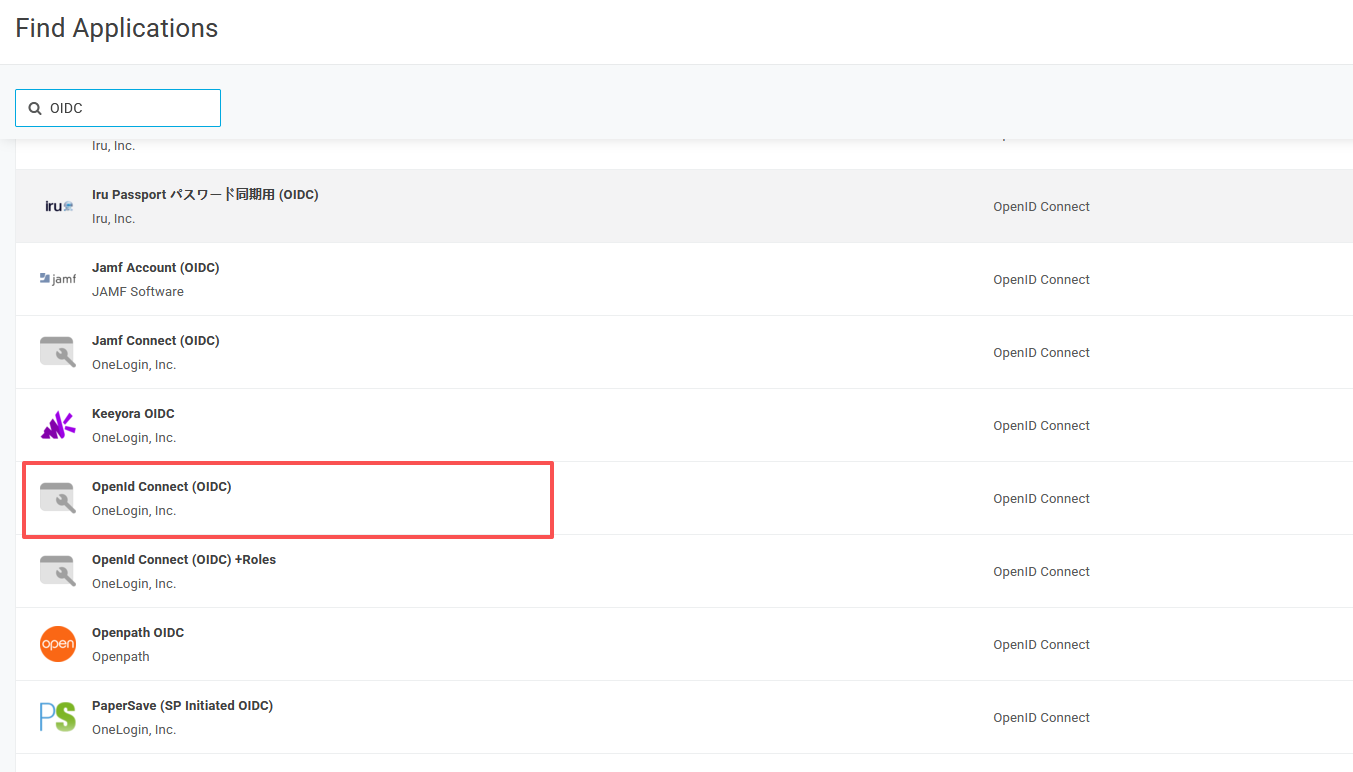
Task: Click OpenID Connect type in Keeyora row
Action: tap(1041, 426)
